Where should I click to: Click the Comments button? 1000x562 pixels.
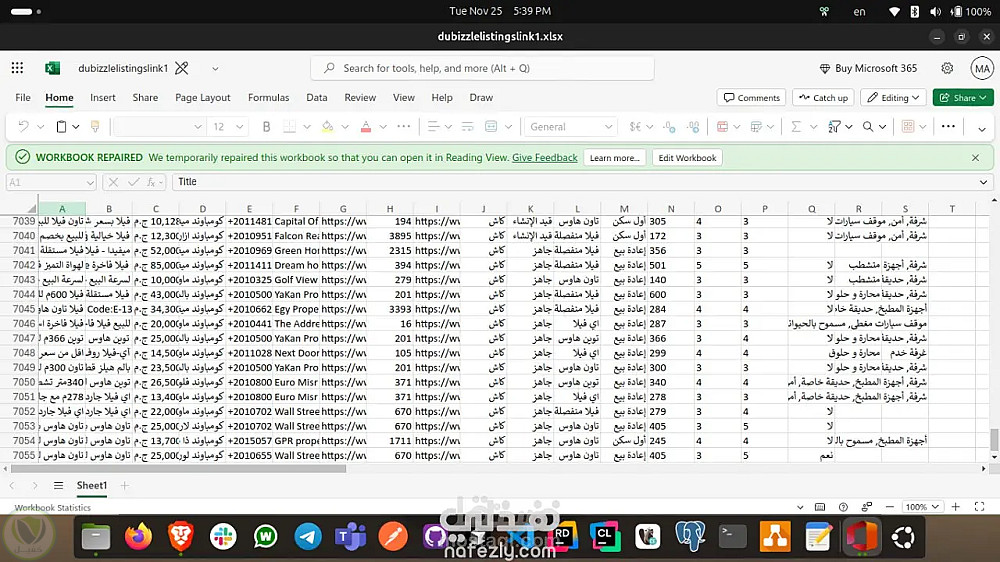click(751, 98)
